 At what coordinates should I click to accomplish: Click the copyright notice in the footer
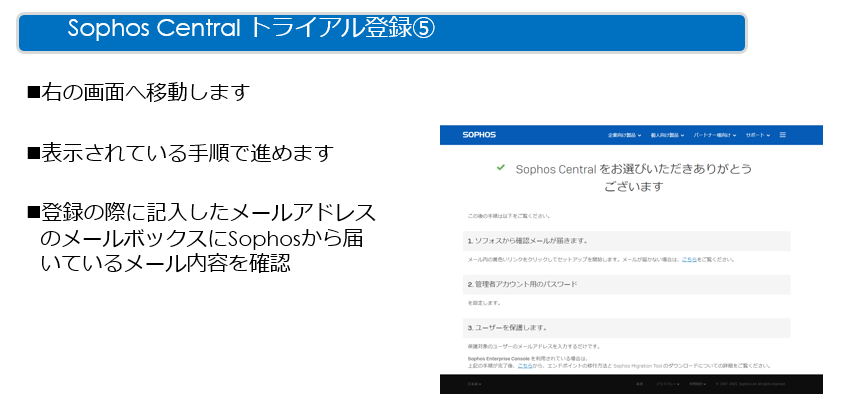click(x=751, y=384)
